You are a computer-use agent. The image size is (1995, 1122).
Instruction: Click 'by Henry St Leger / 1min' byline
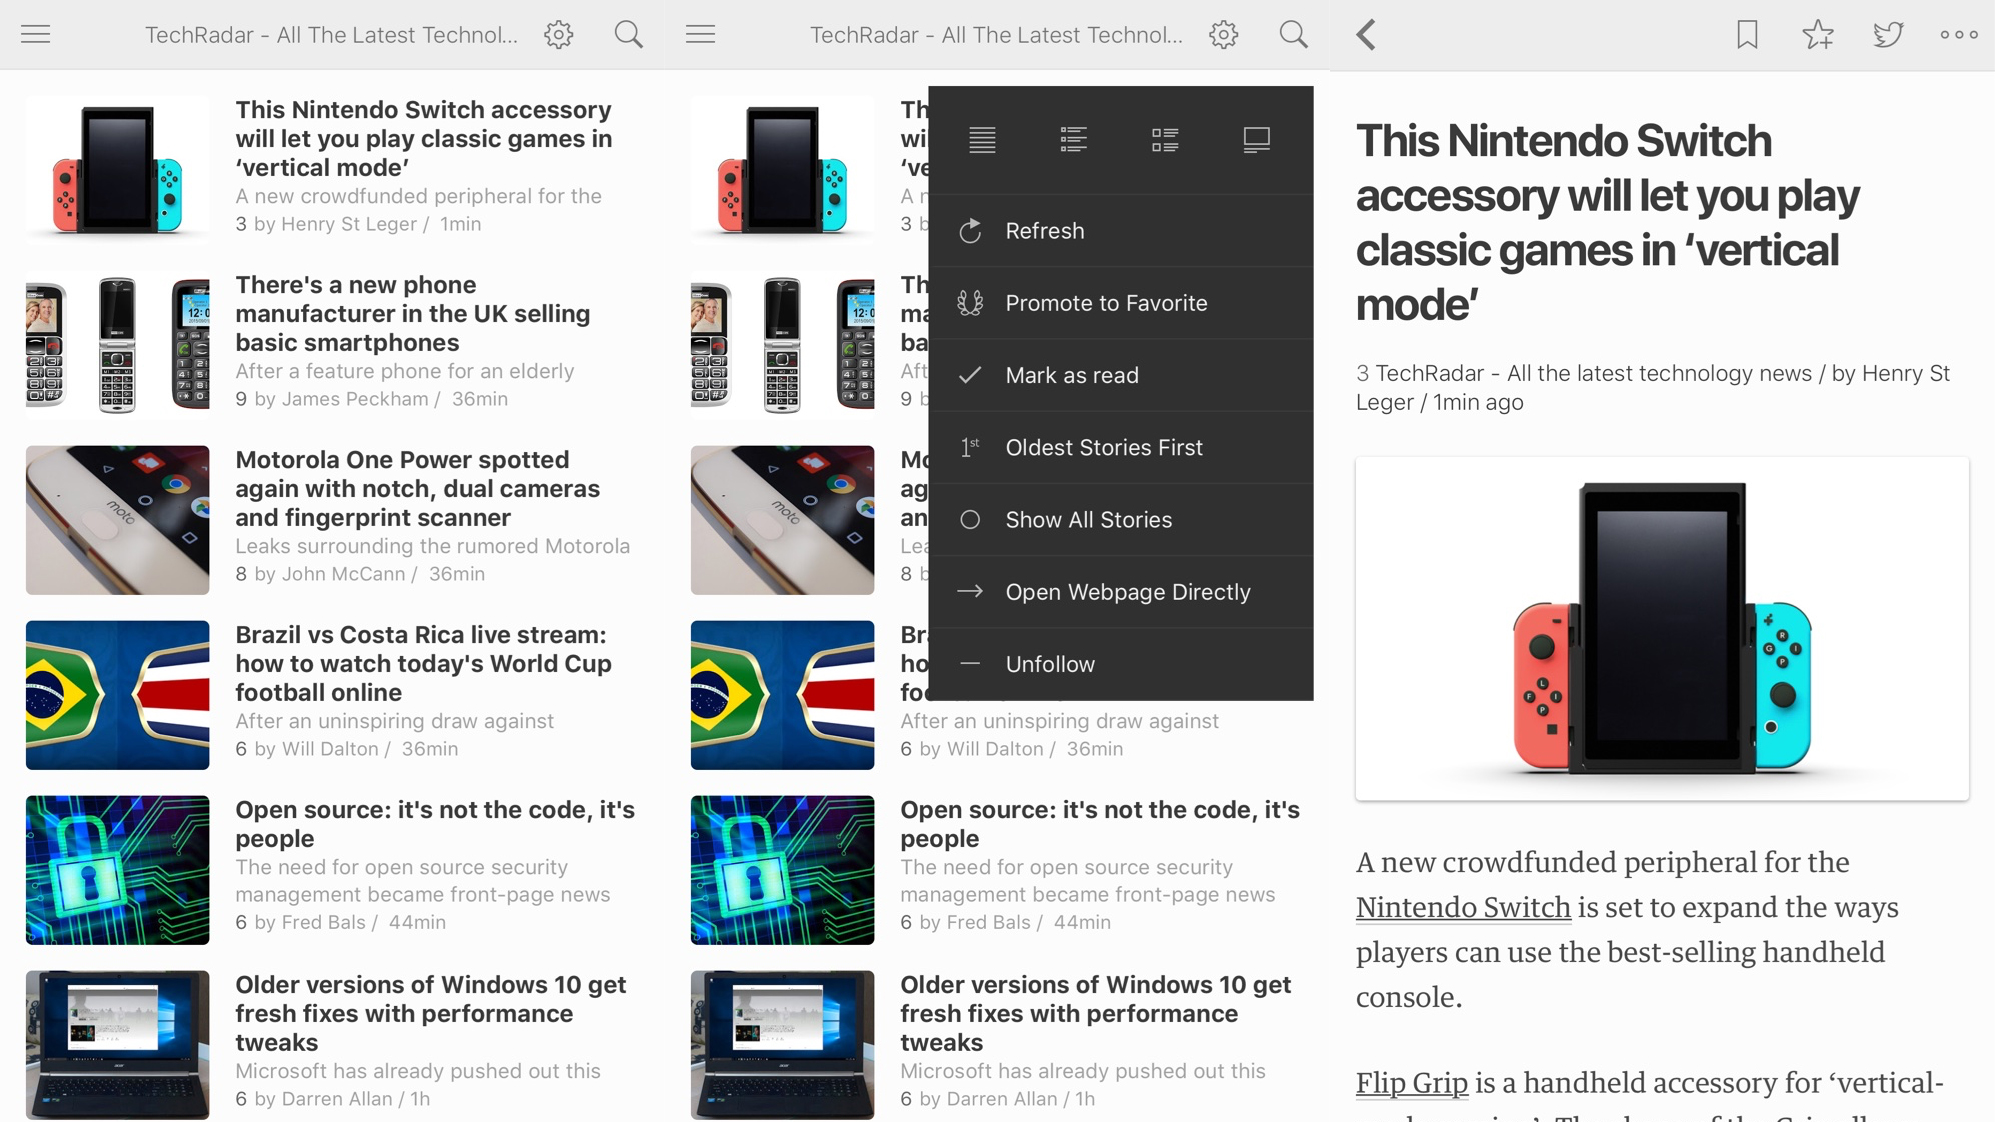click(x=368, y=224)
